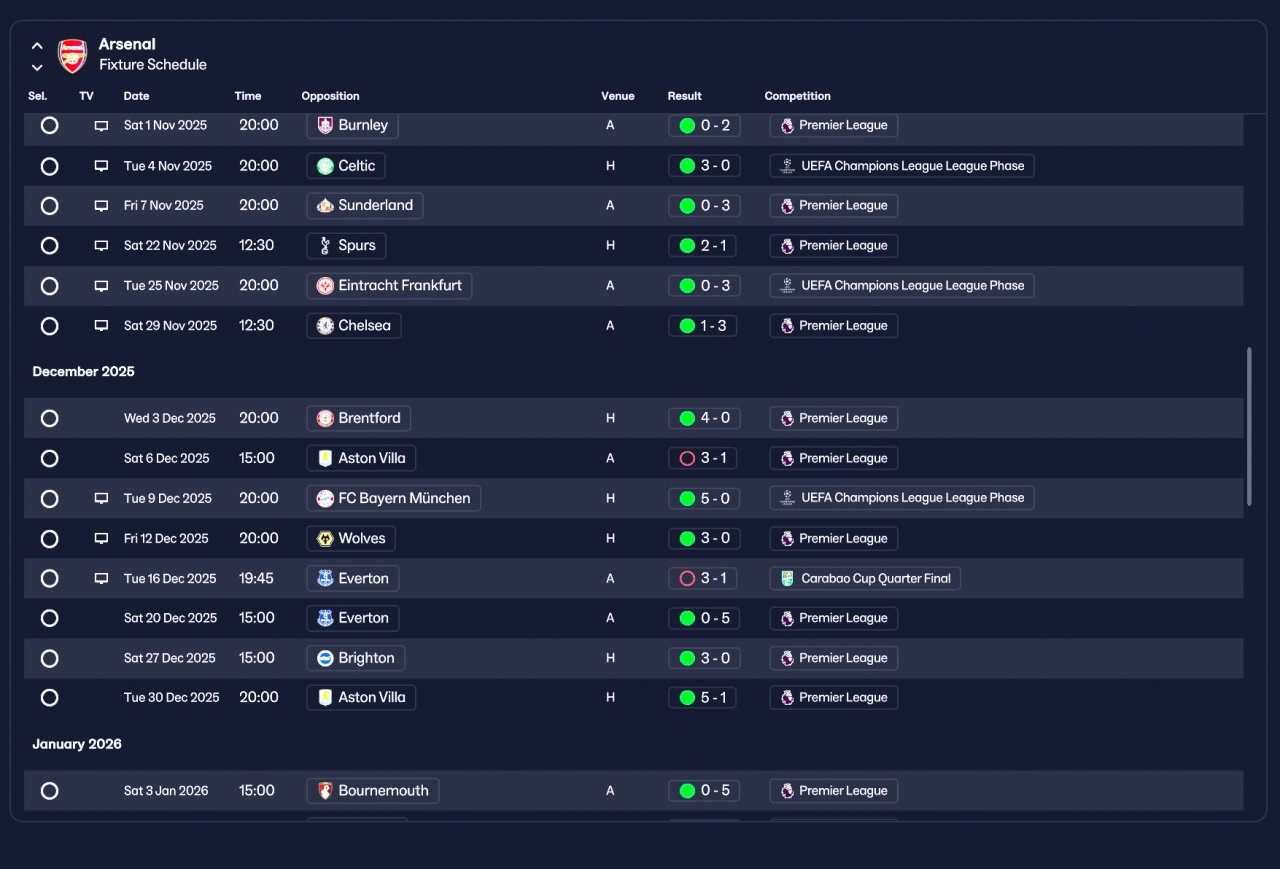Screen dimensions: 1280x869
Task: Select the radio circle for Eintracht Frankfurt fixture
Action: (49, 286)
